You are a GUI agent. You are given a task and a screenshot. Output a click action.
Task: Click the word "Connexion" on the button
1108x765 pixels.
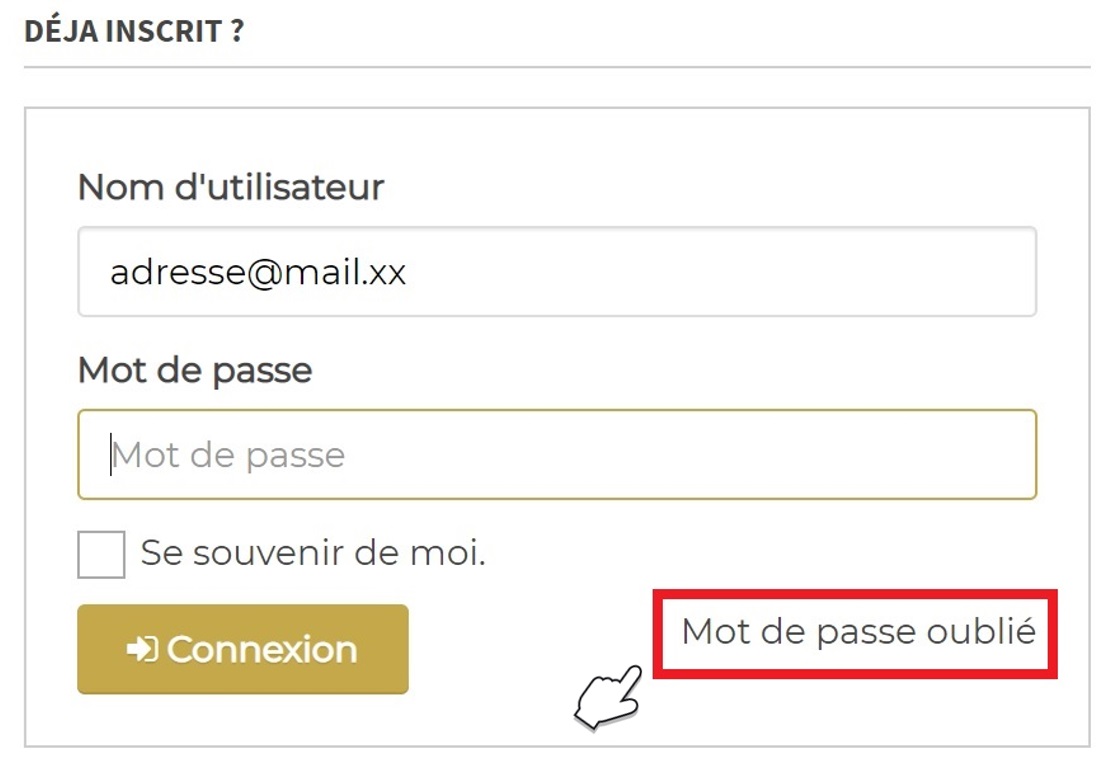tap(262, 650)
